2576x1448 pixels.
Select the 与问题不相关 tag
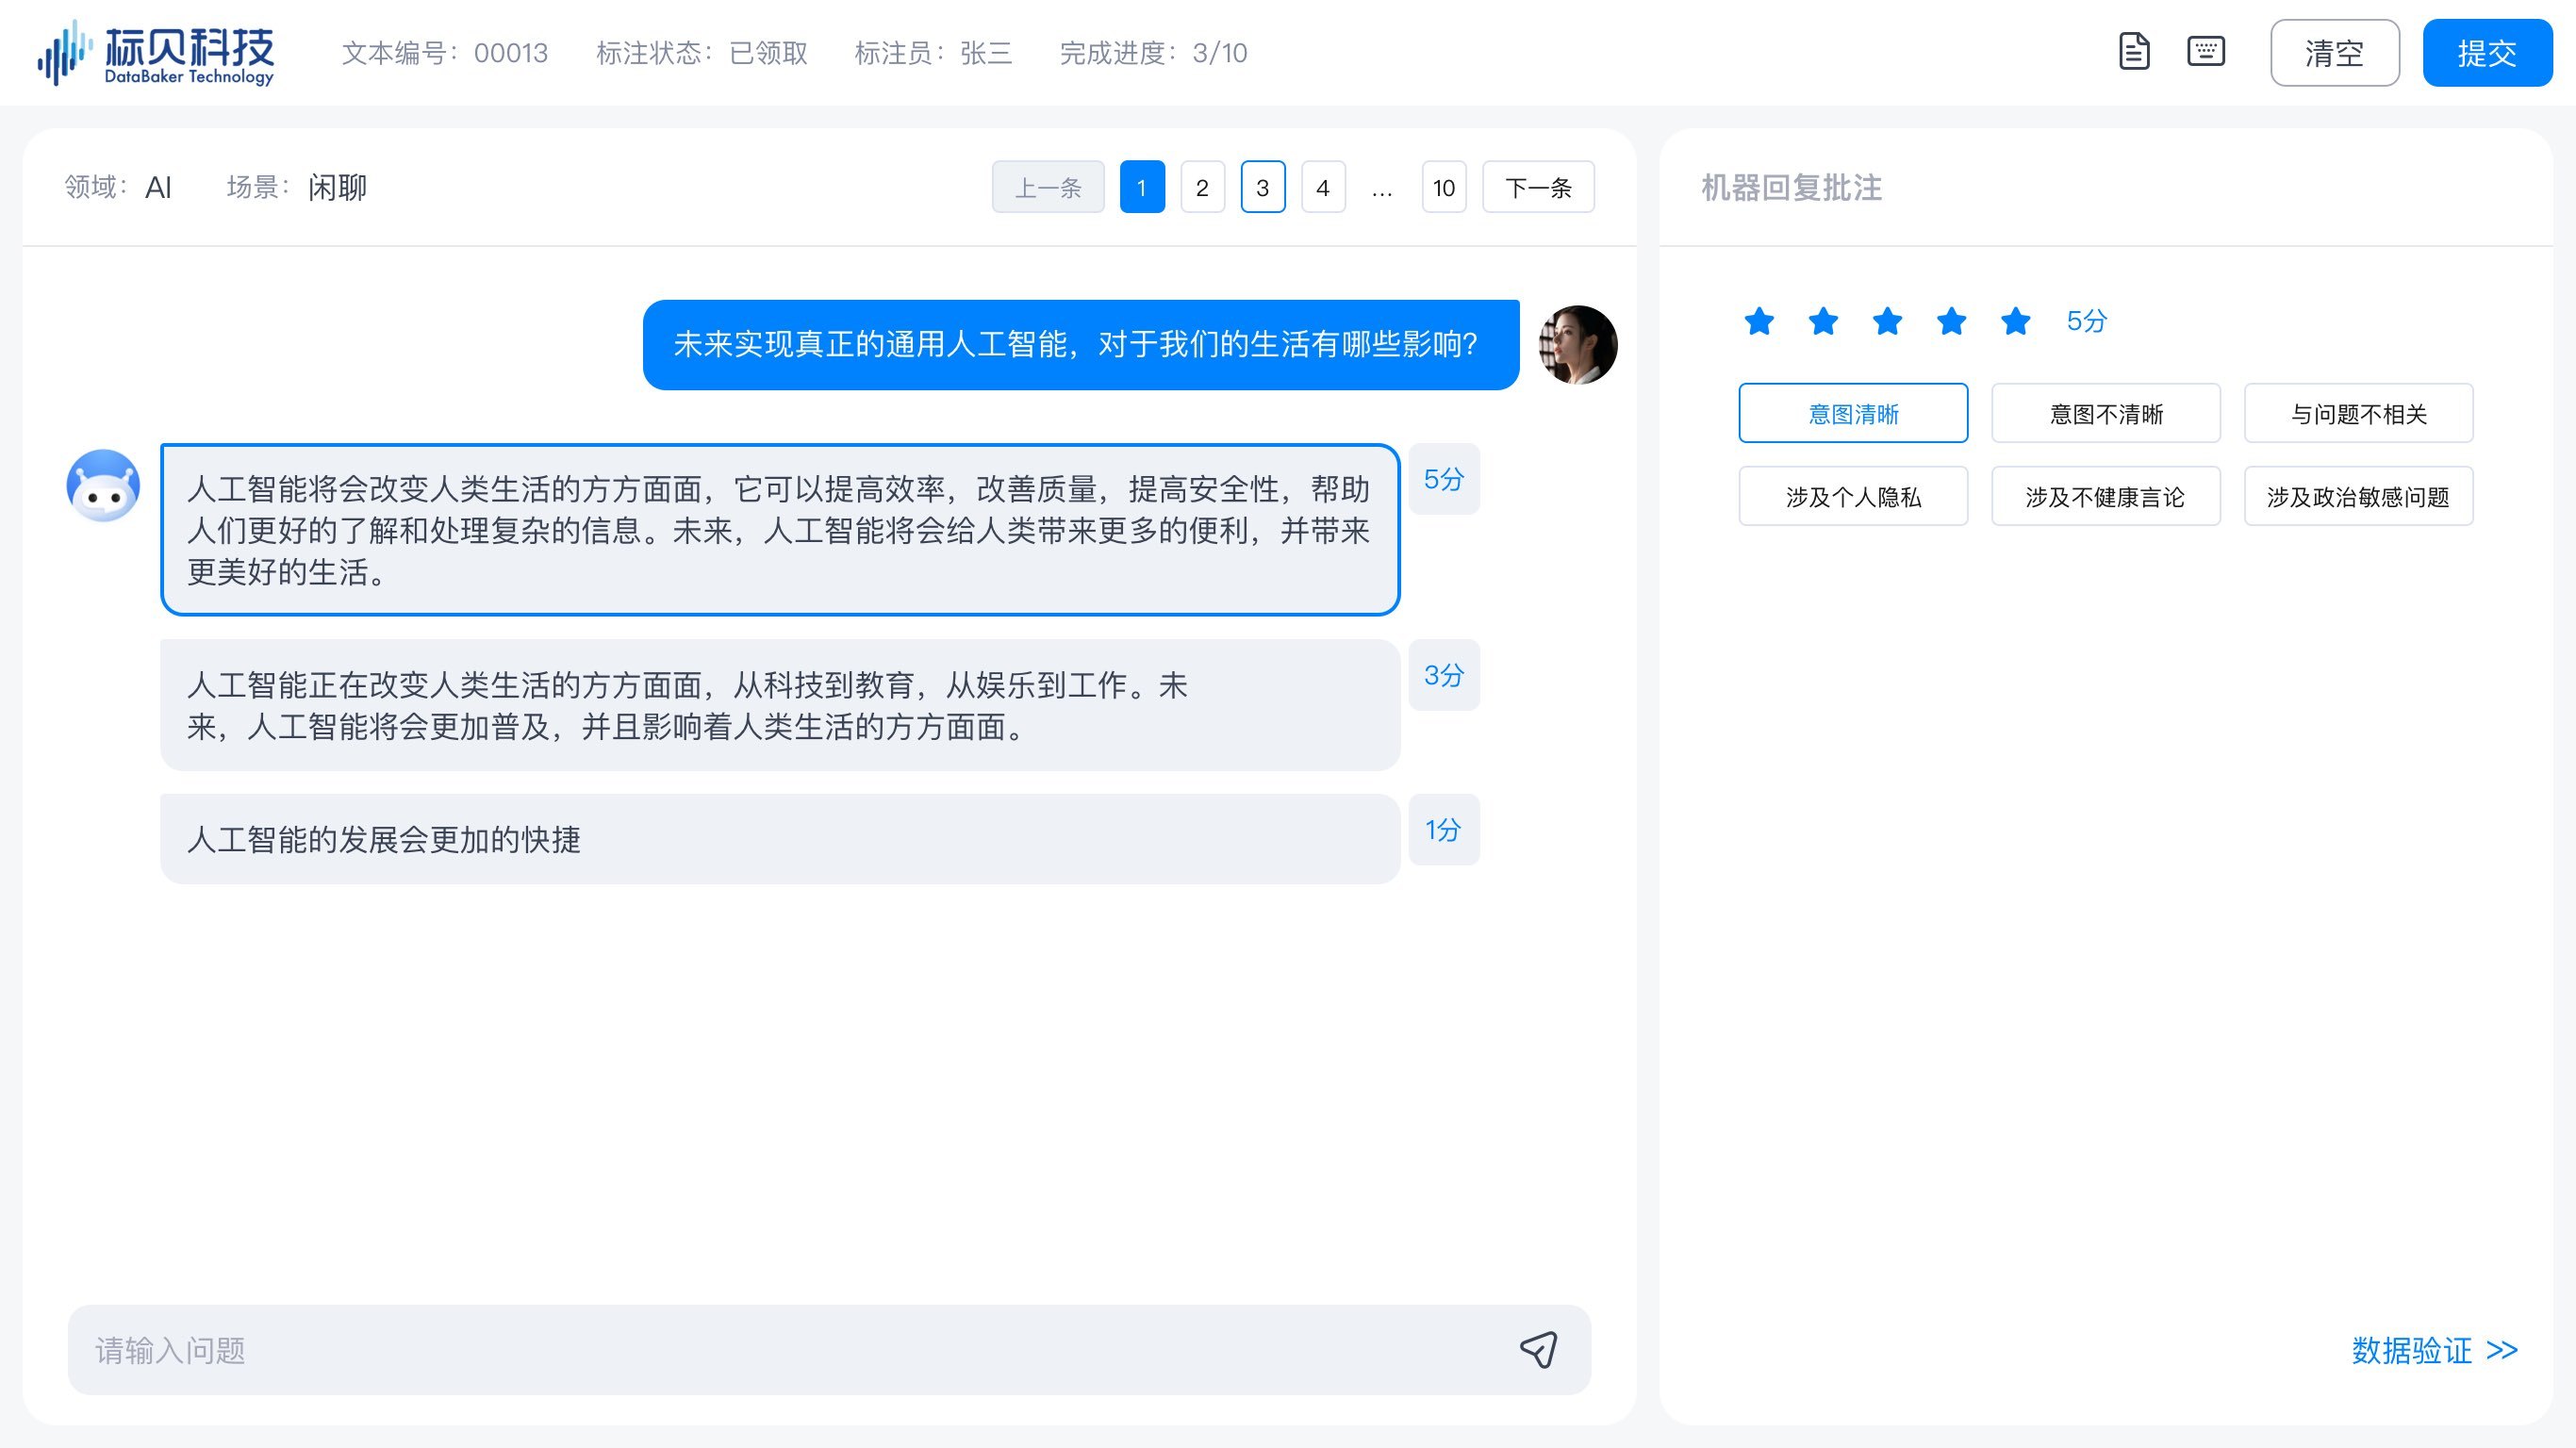tap(2358, 413)
